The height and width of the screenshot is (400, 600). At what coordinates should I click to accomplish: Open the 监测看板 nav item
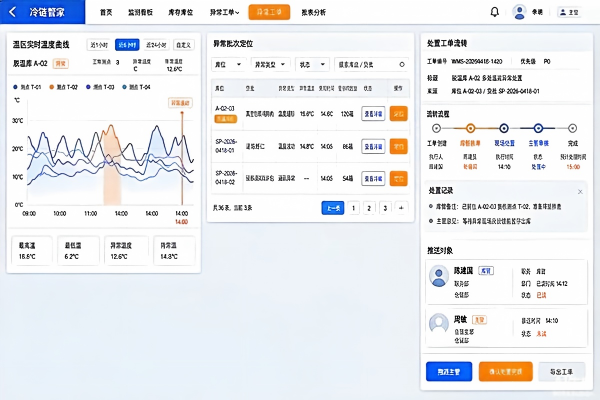[140, 12]
